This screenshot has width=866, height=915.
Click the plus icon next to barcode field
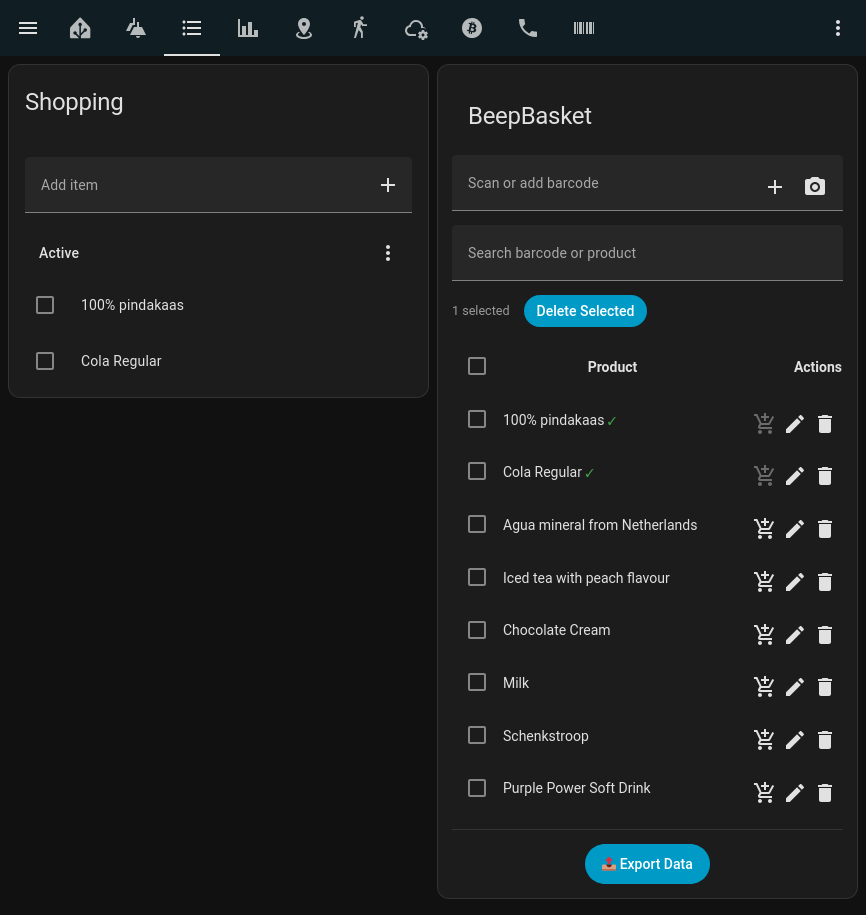[x=774, y=186]
